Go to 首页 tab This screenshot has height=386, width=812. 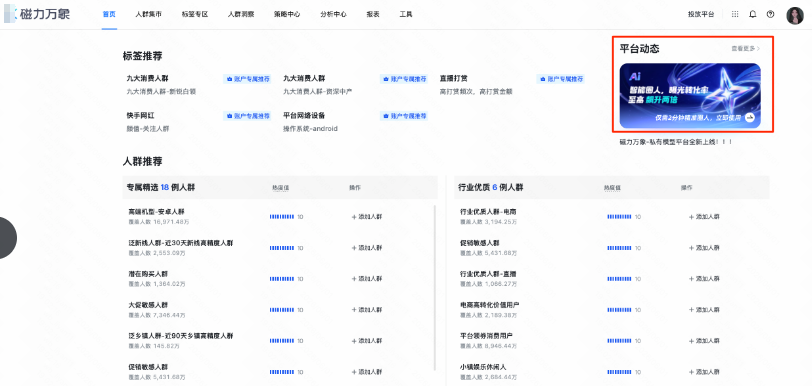[x=109, y=15]
